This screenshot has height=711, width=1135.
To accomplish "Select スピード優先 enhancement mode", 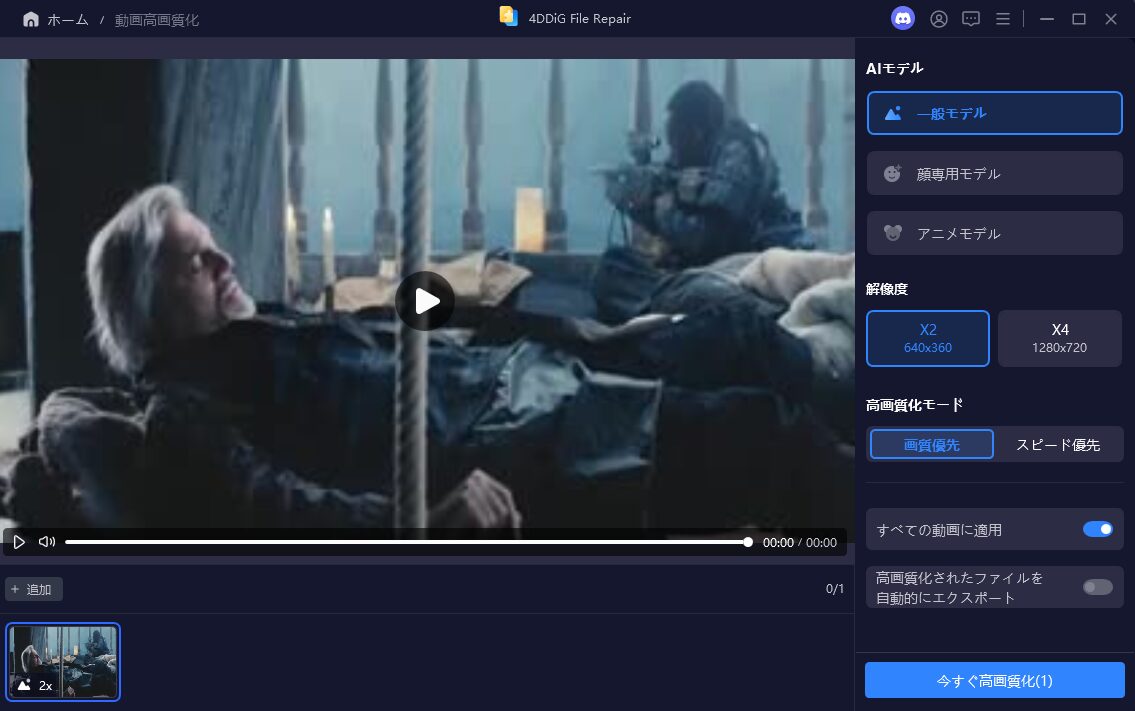I will (1058, 445).
